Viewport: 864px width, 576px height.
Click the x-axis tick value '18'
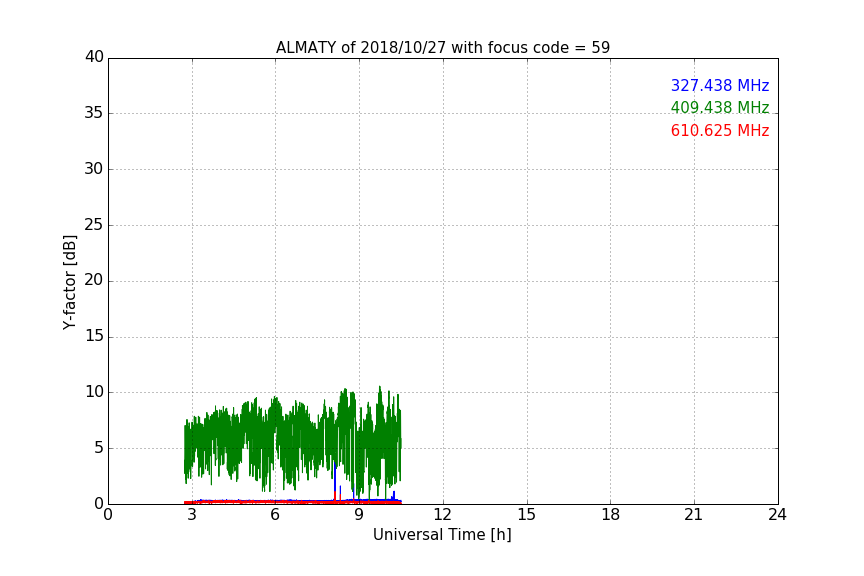click(x=610, y=515)
